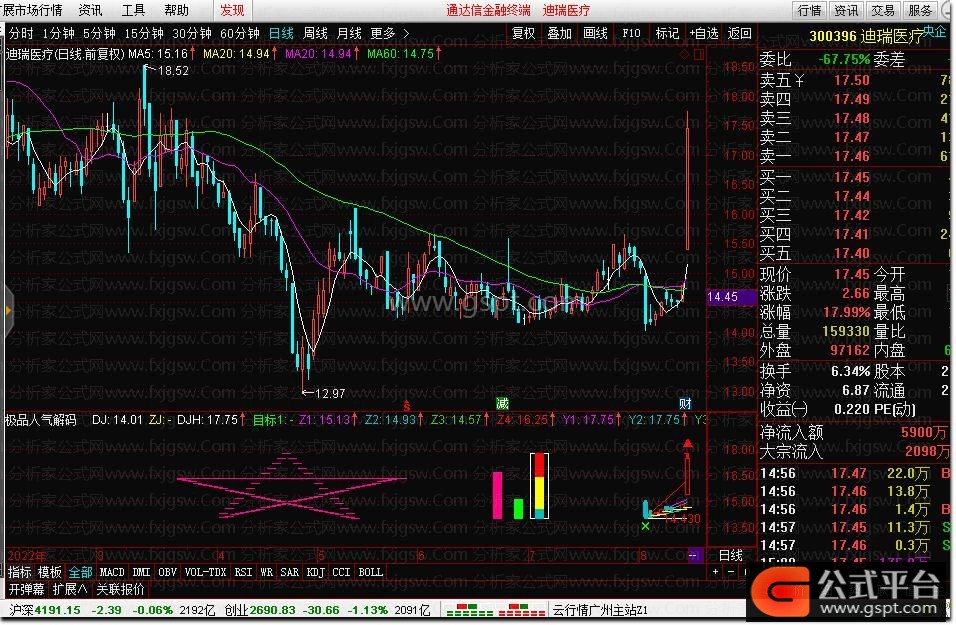The height and width of the screenshot is (625, 956).
Task: Click the 标记 mark tool
Action: (667, 33)
